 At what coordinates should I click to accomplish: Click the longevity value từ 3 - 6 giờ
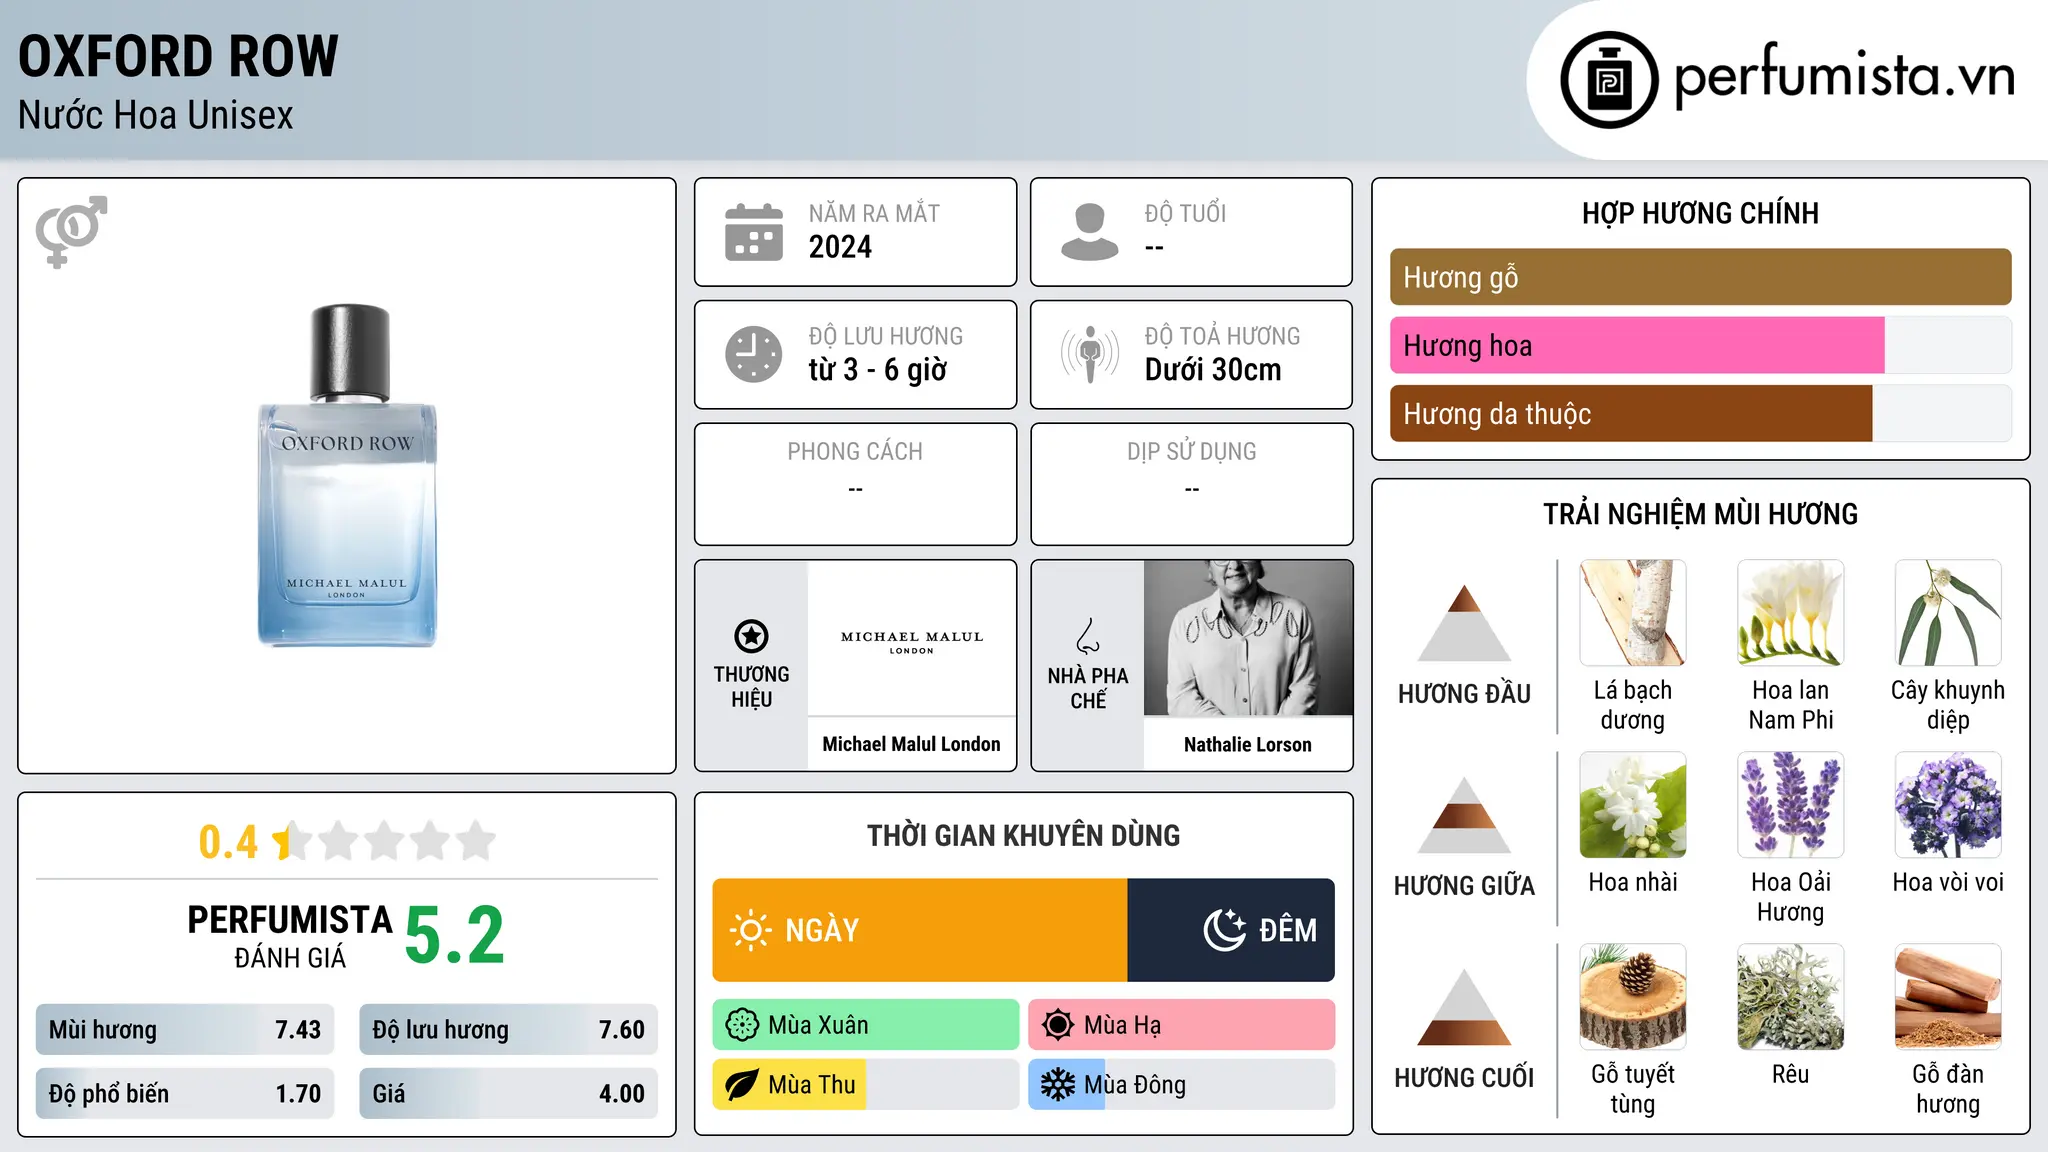(x=878, y=369)
